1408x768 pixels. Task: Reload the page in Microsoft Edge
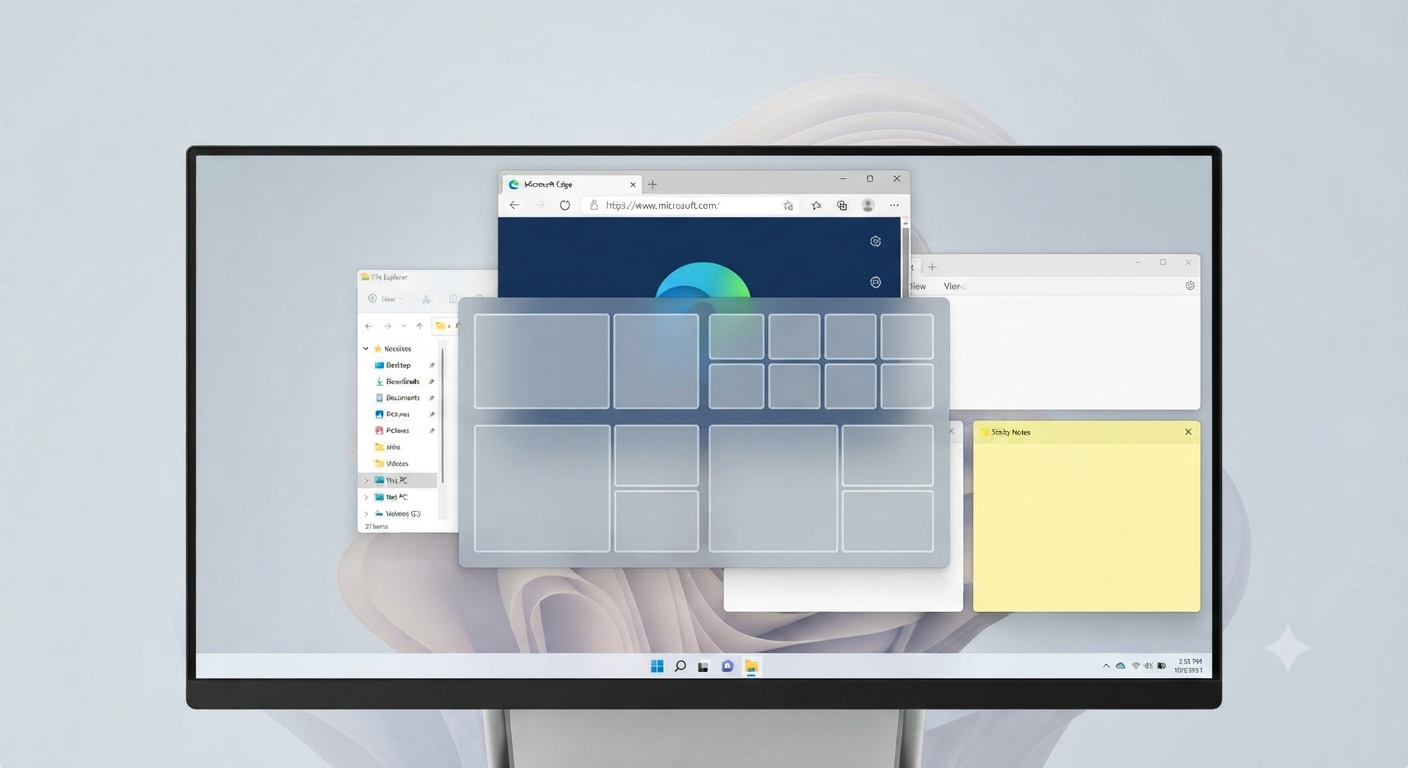point(565,205)
